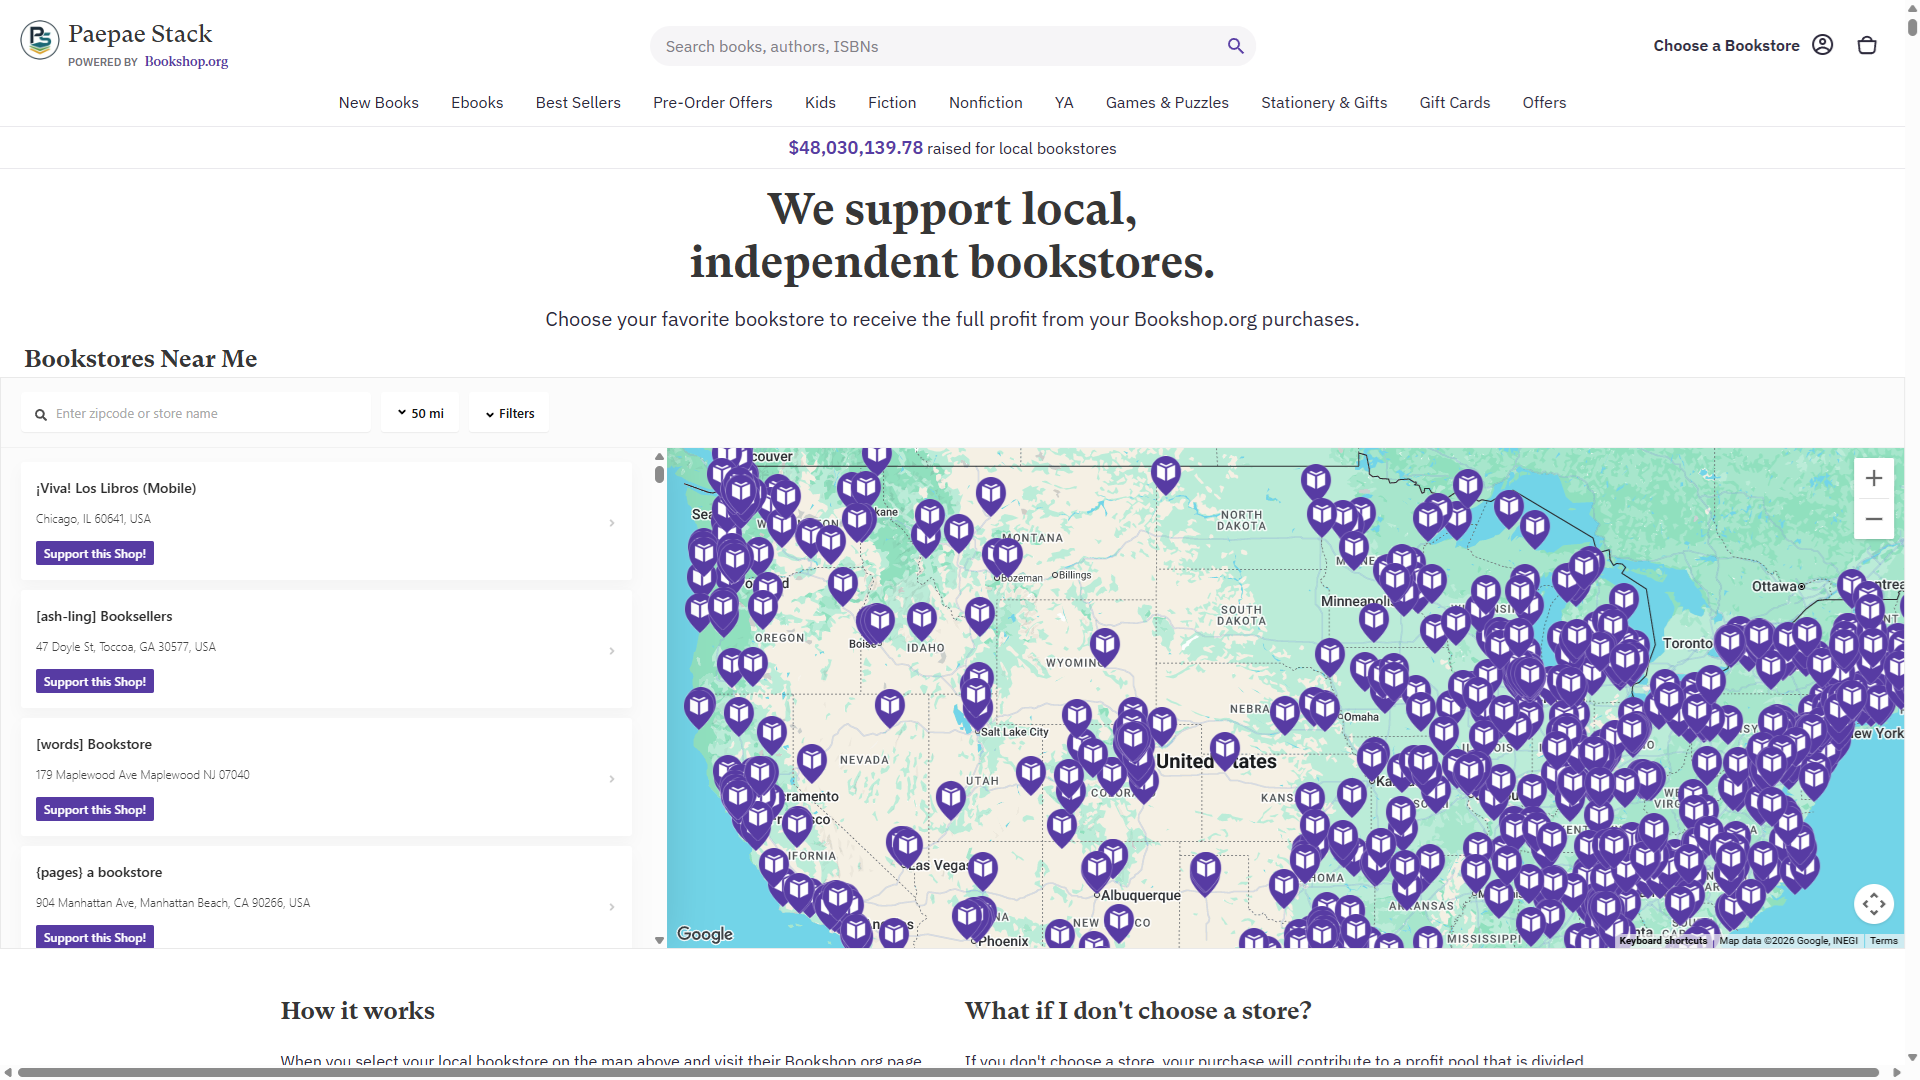Support the ¡Viva! Los Libros shop
This screenshot has height=1080, width=1920.
click(x=95, y=554)
